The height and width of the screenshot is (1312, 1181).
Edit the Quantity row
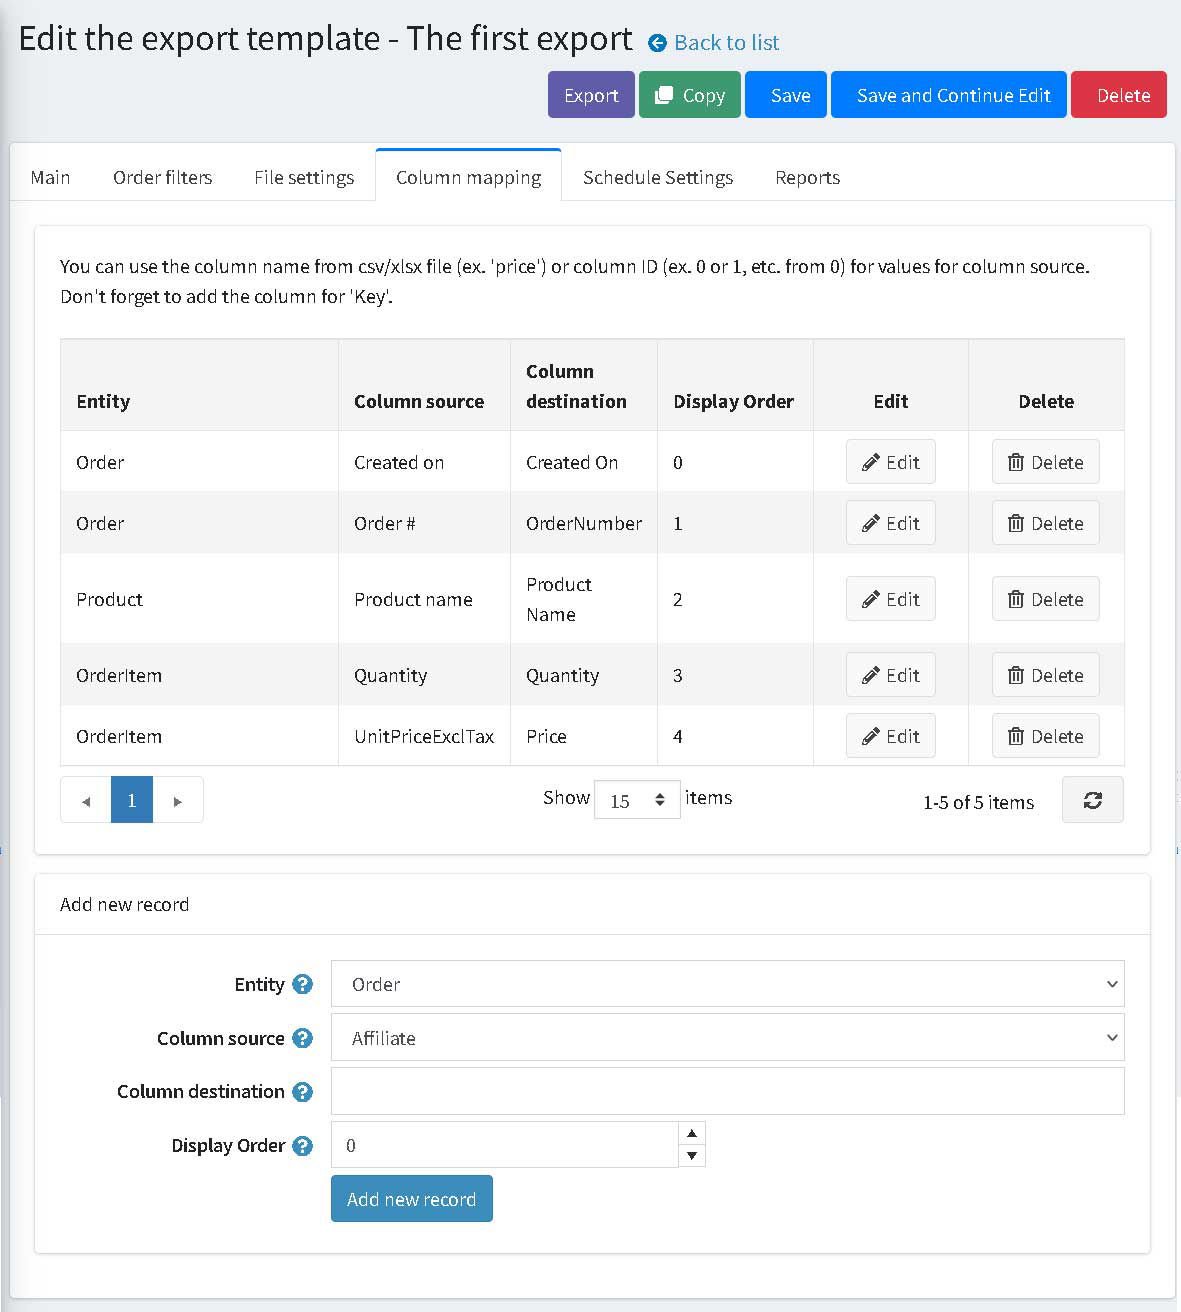891,675
